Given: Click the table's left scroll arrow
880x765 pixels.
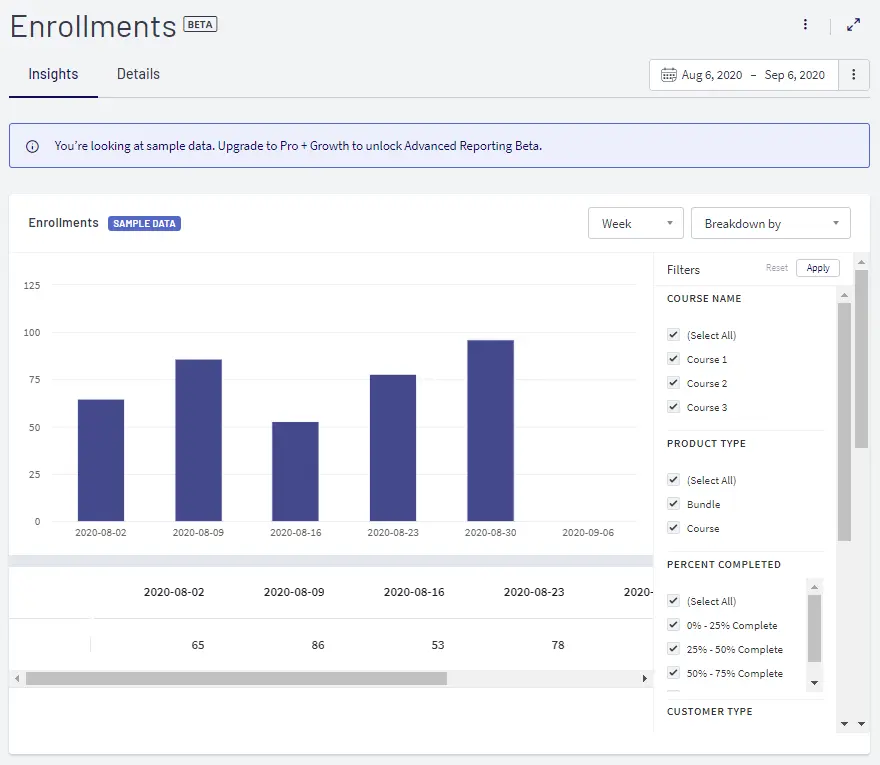Looking at the screenshot, I should [x=16, y=678].
